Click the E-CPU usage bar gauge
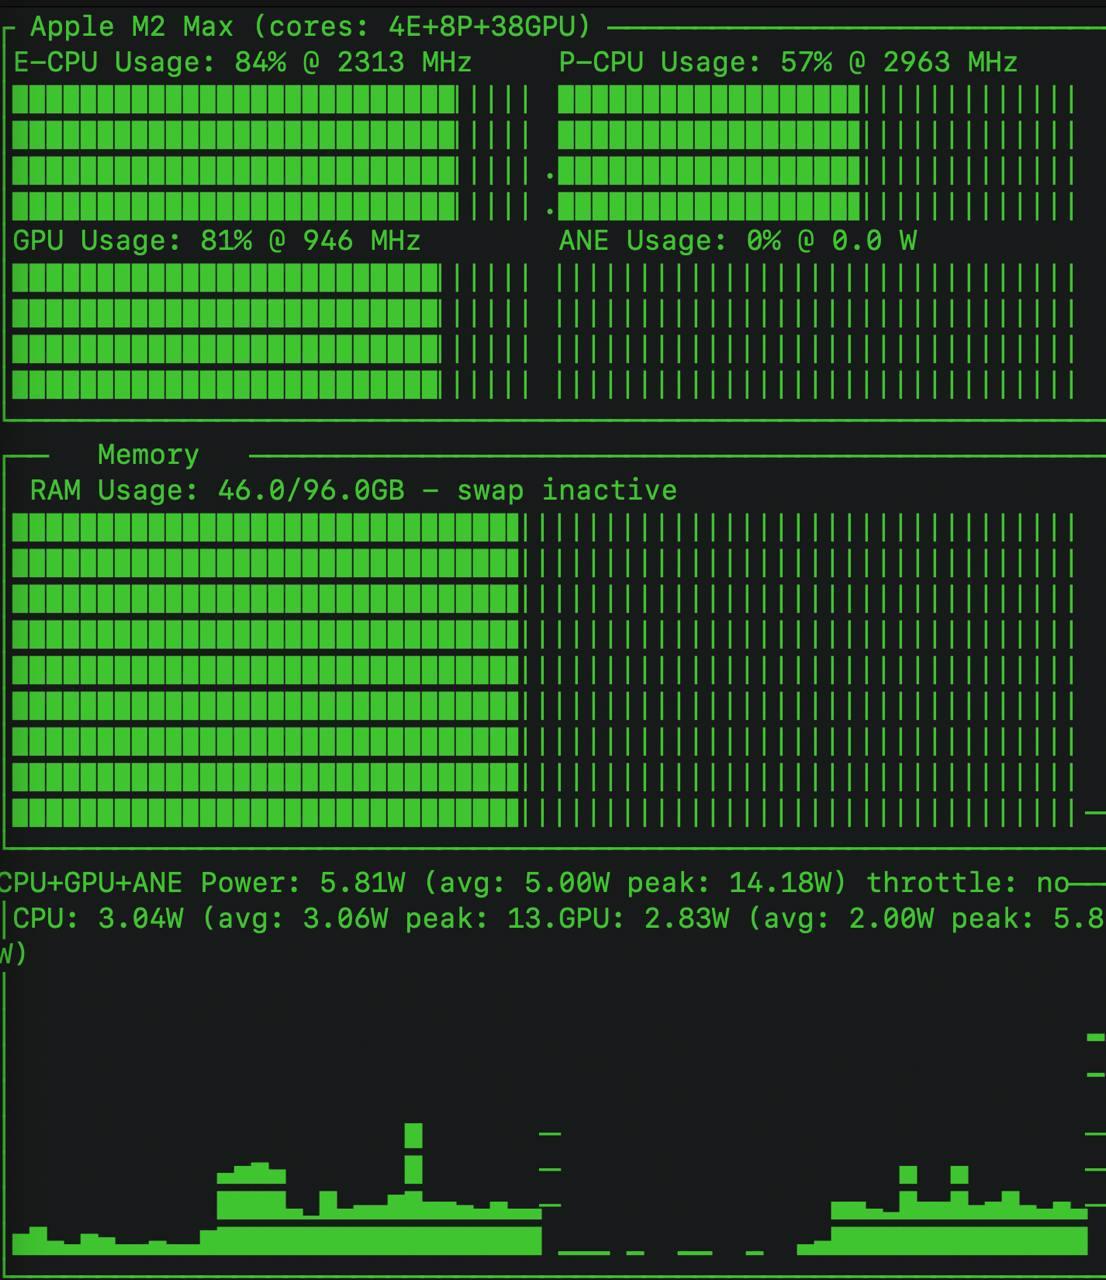The image size is (1106, 1280). coord(270,153)
